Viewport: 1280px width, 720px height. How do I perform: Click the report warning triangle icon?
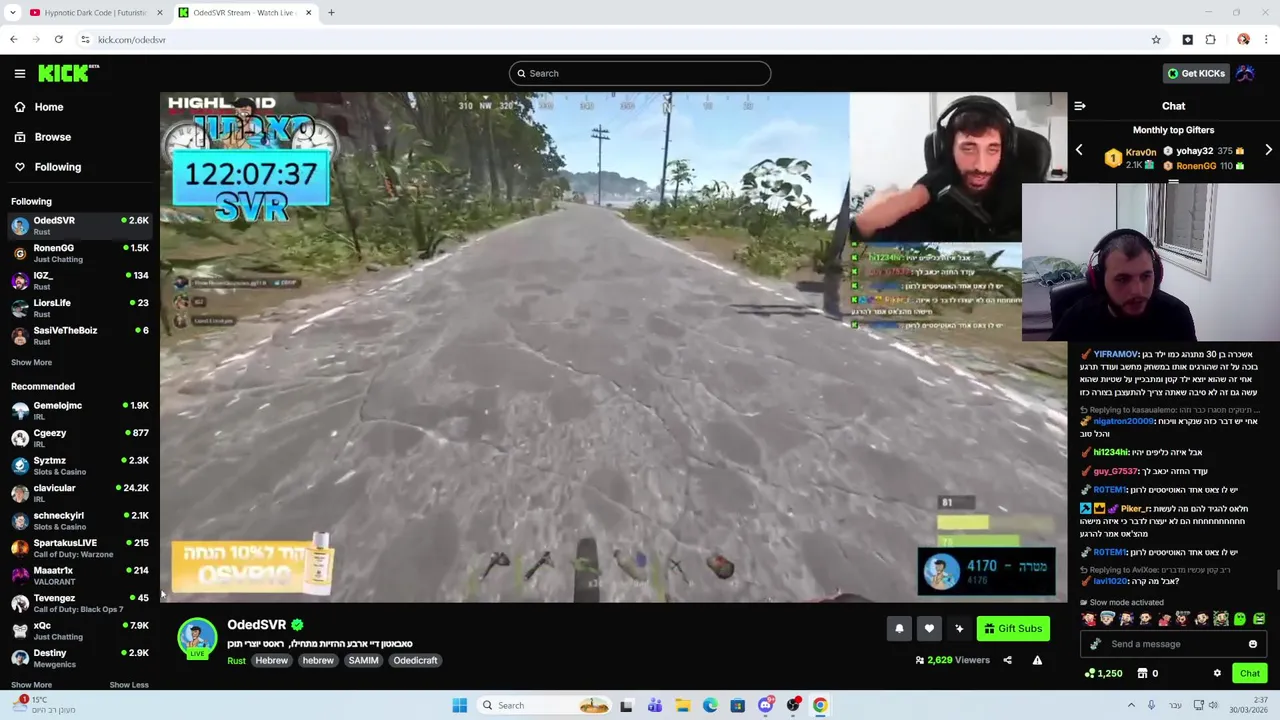(1037, 660)
